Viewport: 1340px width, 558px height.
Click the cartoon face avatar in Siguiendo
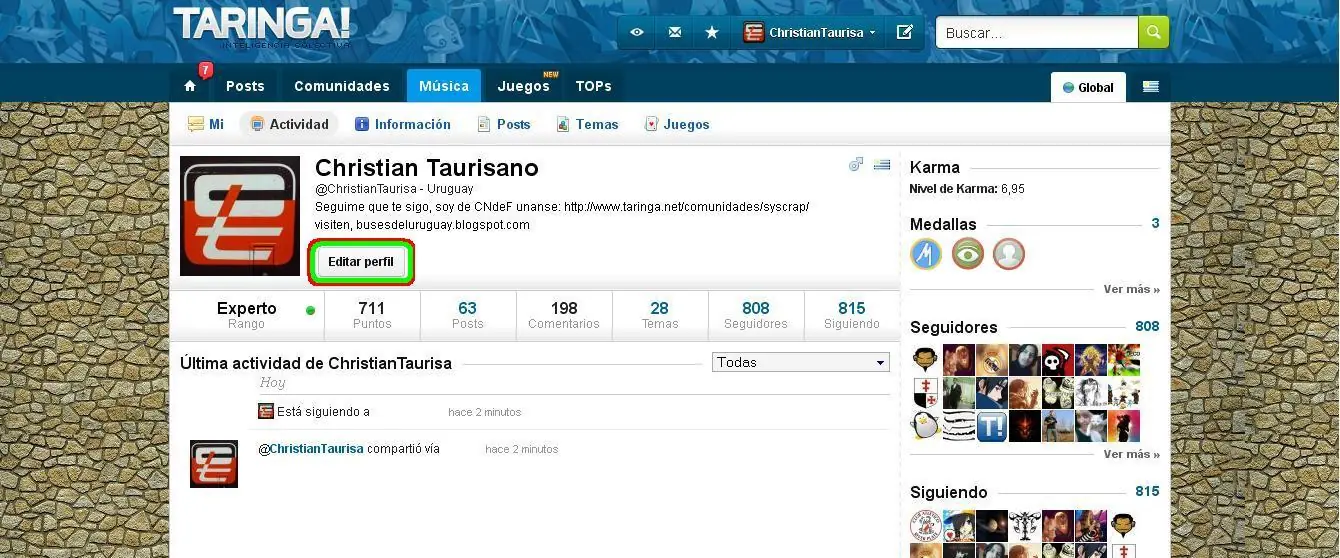(1124, 526)
